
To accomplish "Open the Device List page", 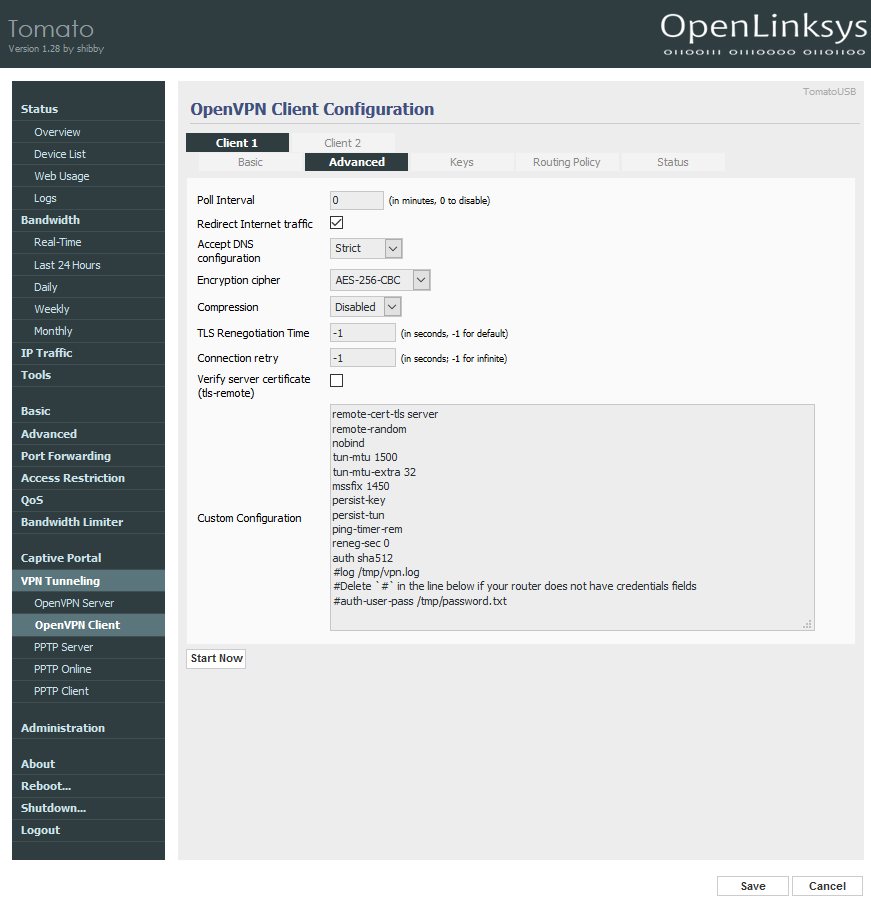I will click(x=60, y=154).
